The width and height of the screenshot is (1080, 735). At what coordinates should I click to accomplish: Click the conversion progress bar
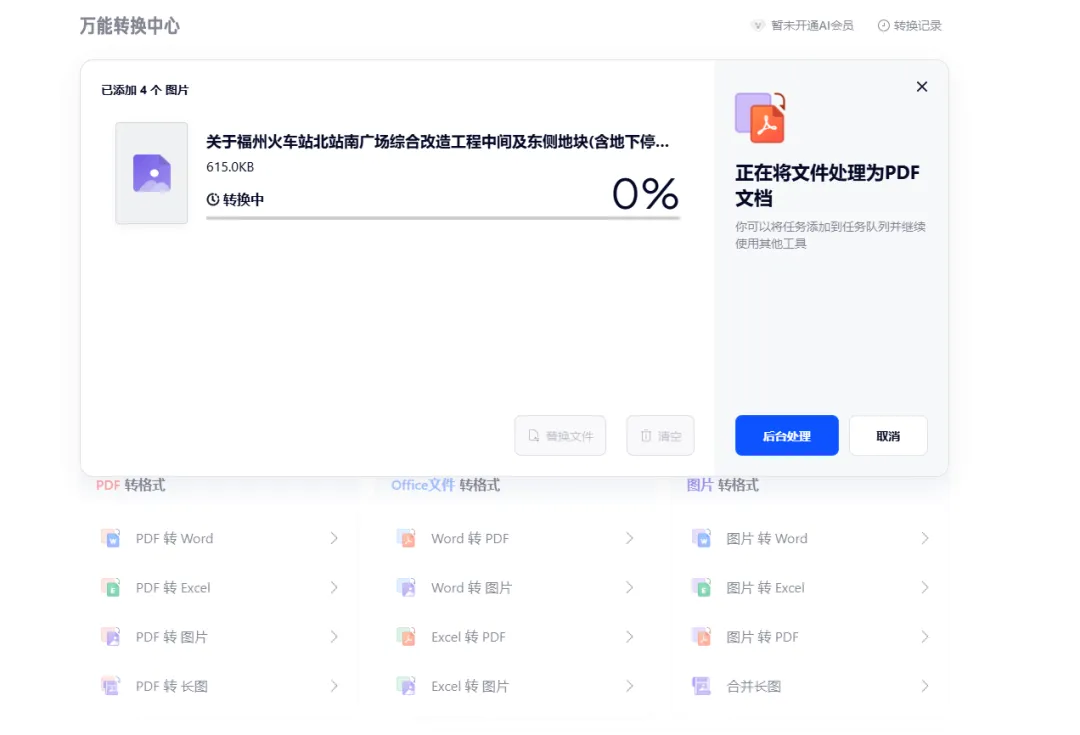[443, 218]
